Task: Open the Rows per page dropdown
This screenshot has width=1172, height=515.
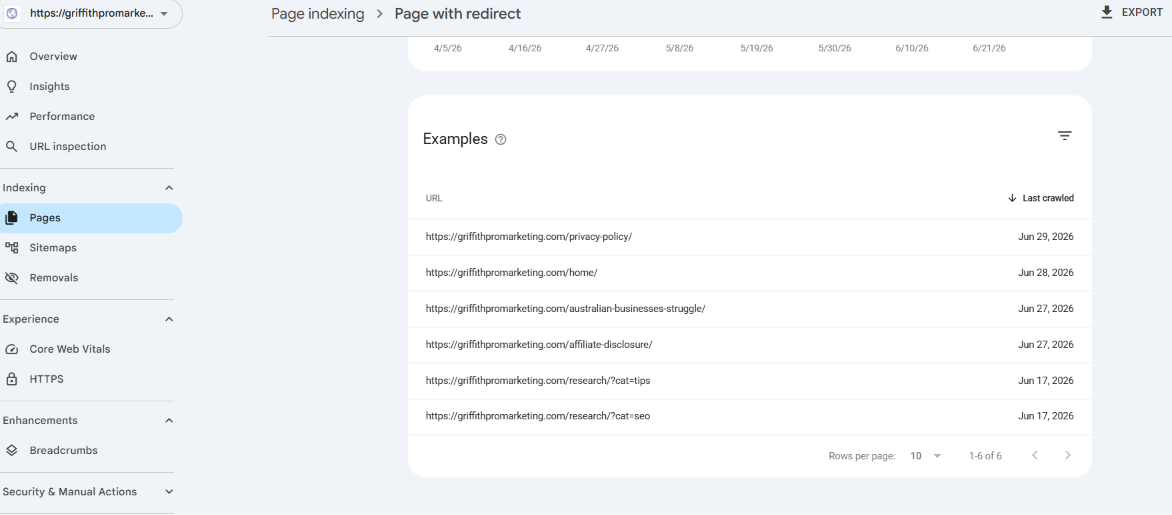Action: (926, 456)
